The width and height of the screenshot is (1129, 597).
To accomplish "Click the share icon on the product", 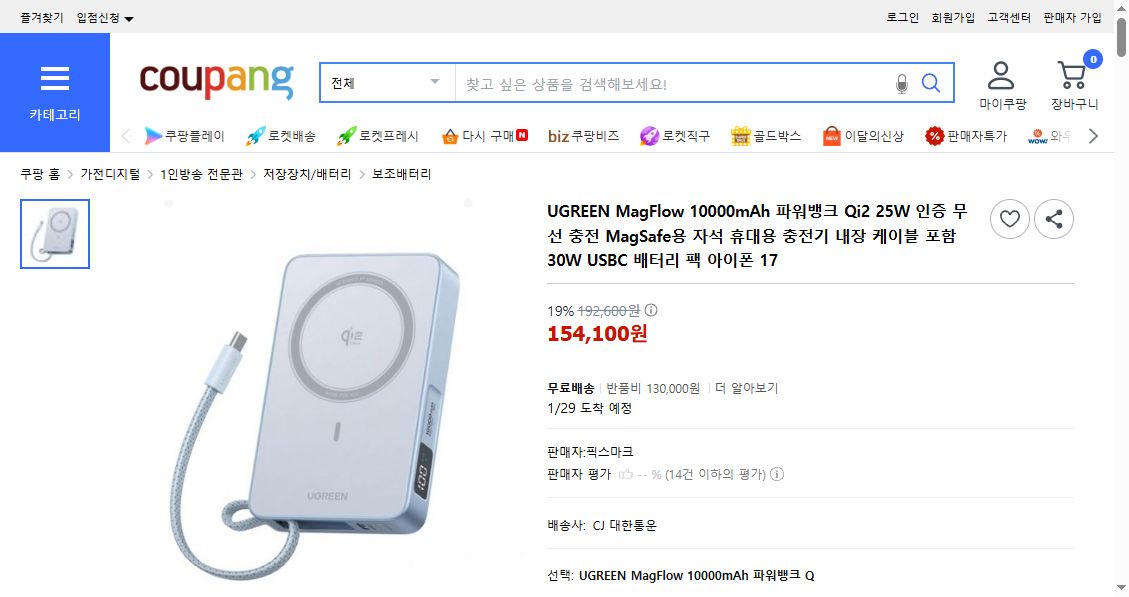I will coord(1054,219).
